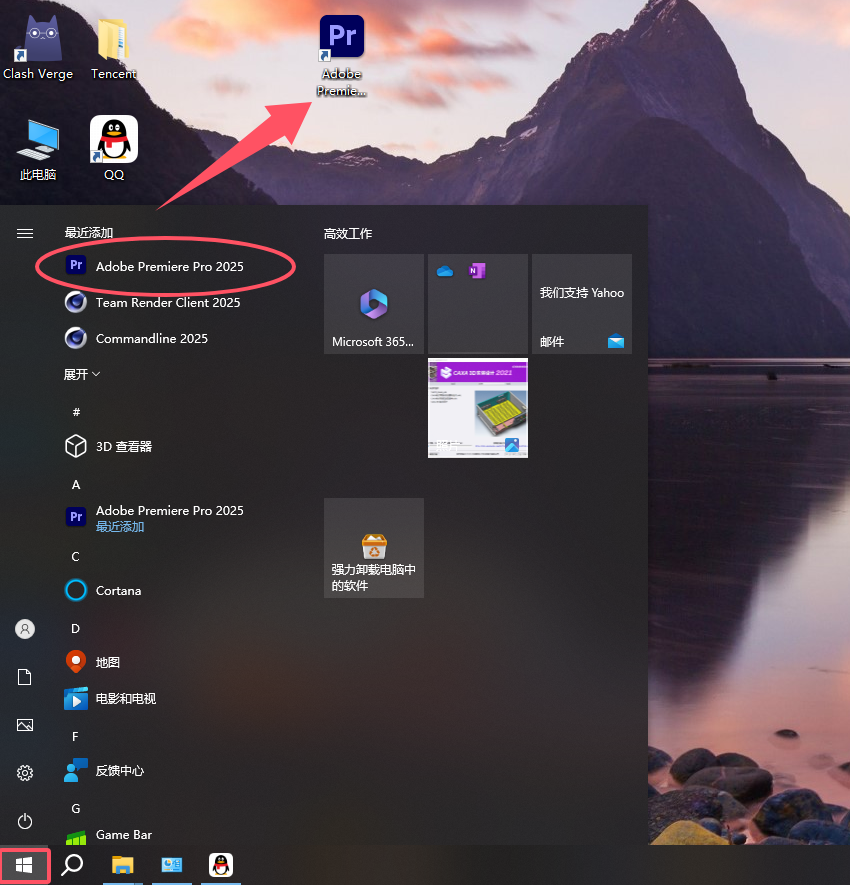Click the power icon in Start sidebar
850x885 pixels.
(25, 821)
